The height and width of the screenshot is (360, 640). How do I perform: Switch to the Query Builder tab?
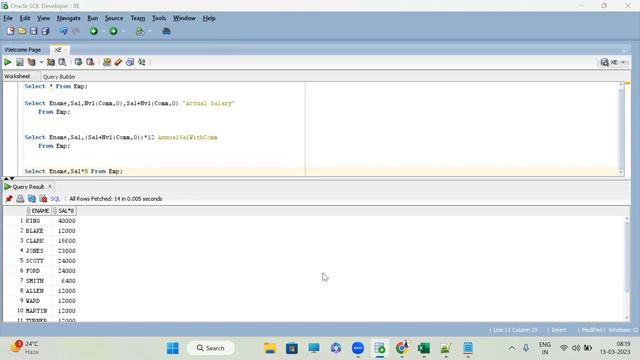point(59,77)
